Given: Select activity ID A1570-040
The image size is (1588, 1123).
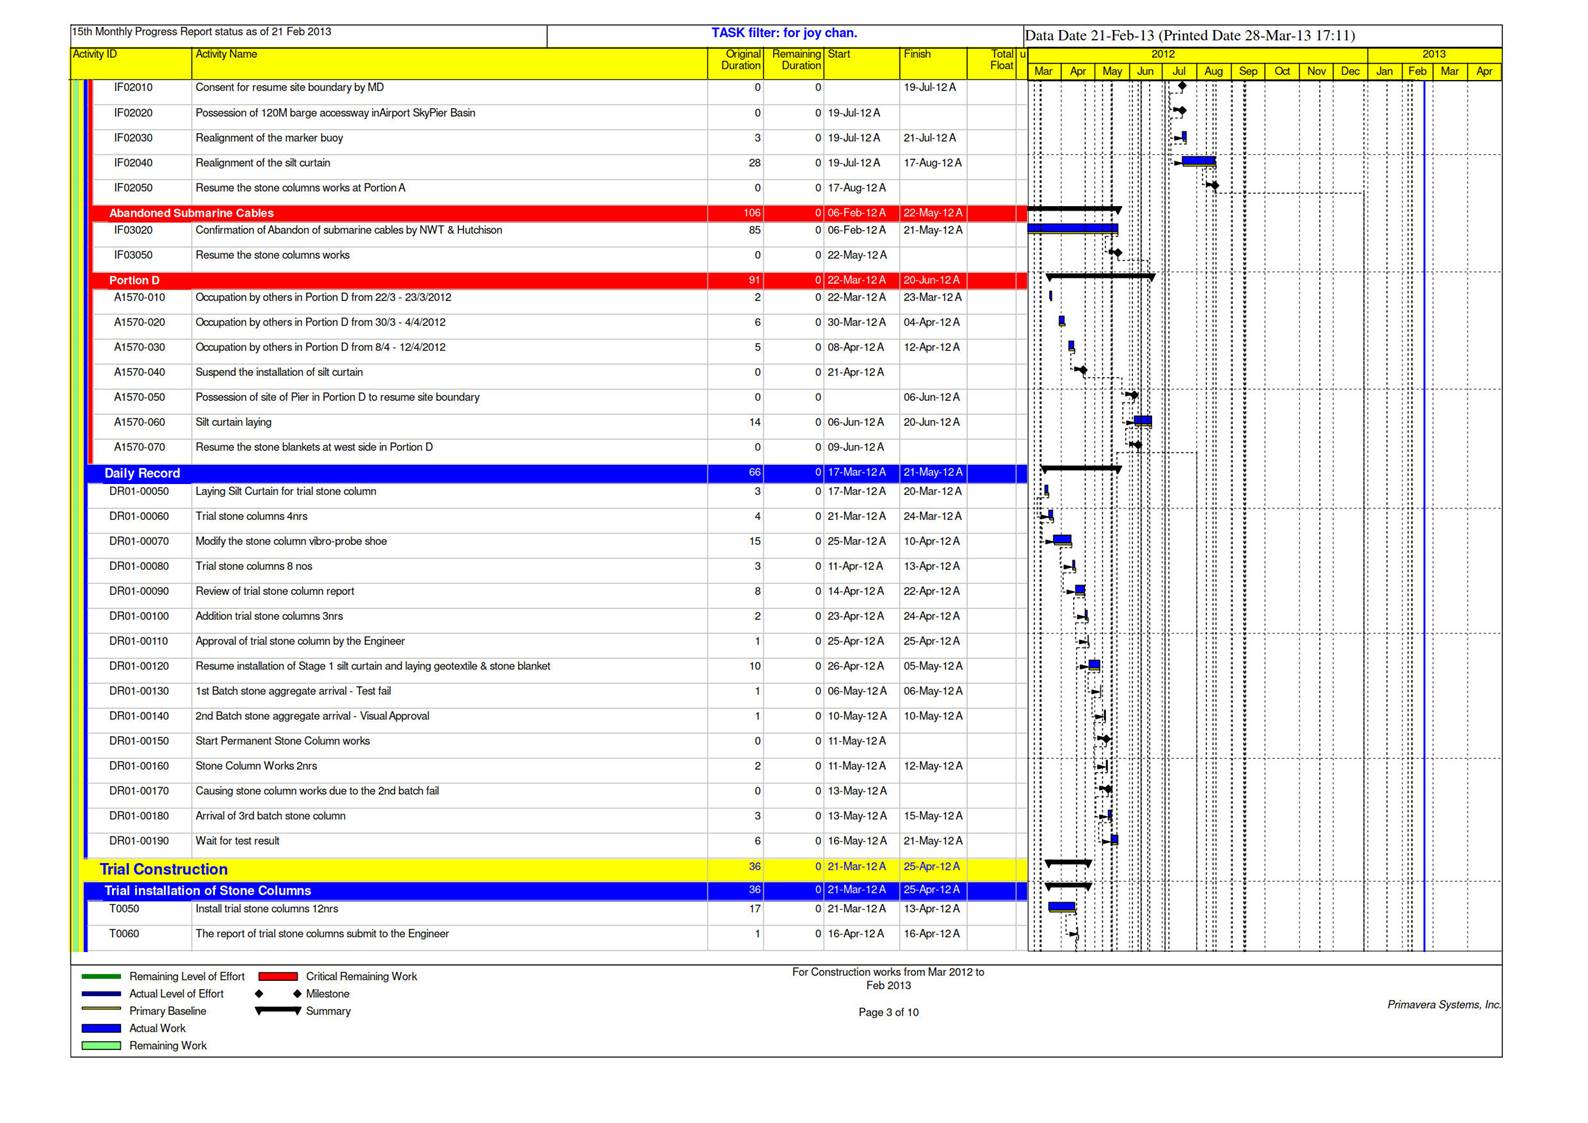Looking at the screenshot, I should point(139,372).
